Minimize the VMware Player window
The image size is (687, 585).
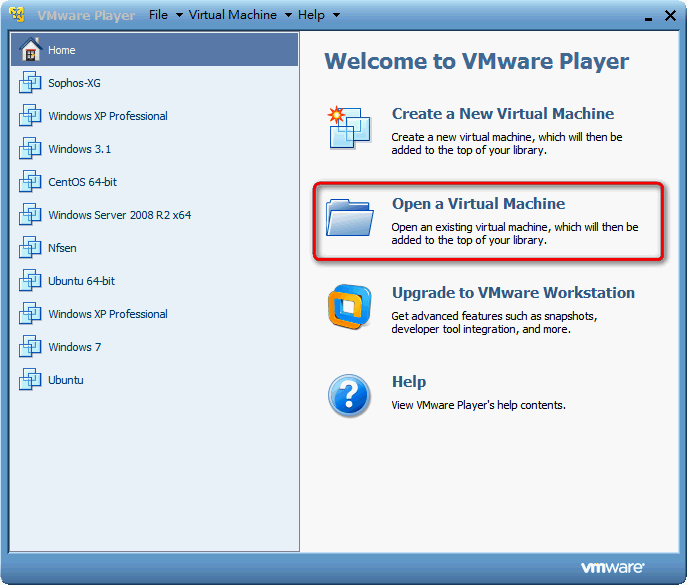[x=648, y=17]
